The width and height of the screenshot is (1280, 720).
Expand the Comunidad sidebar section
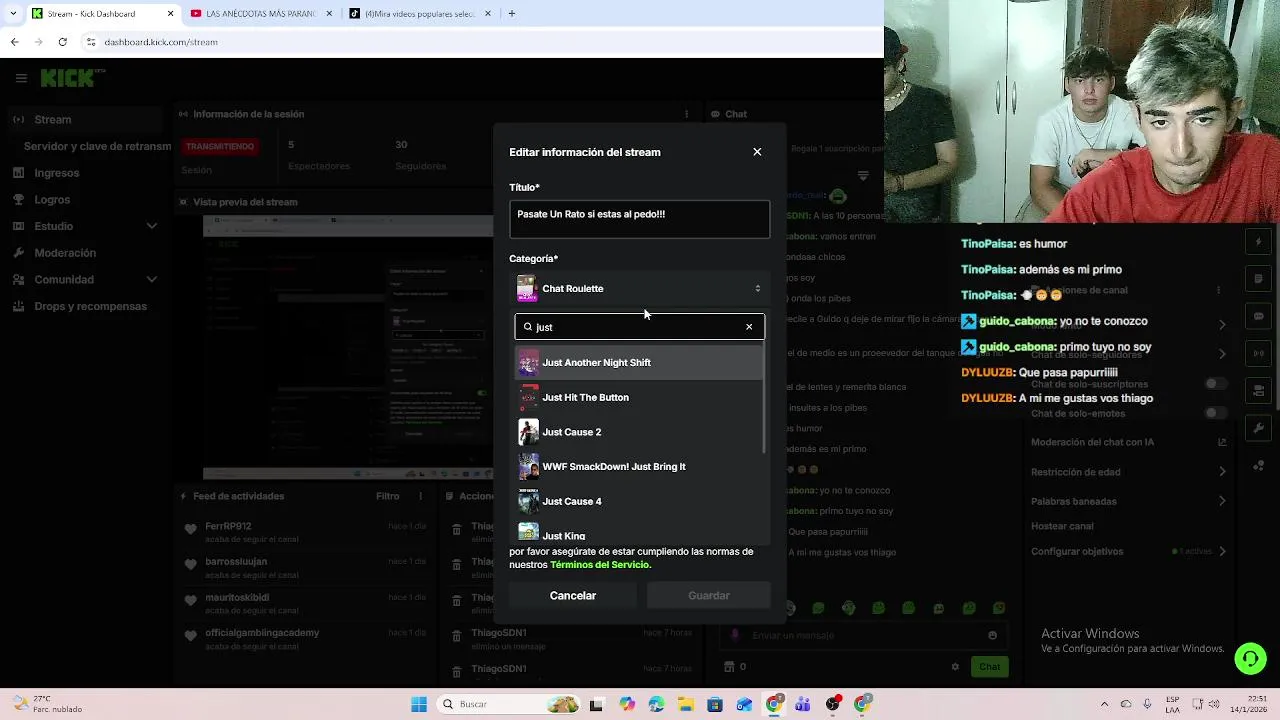pyautogui.click(x=152, y=280)
